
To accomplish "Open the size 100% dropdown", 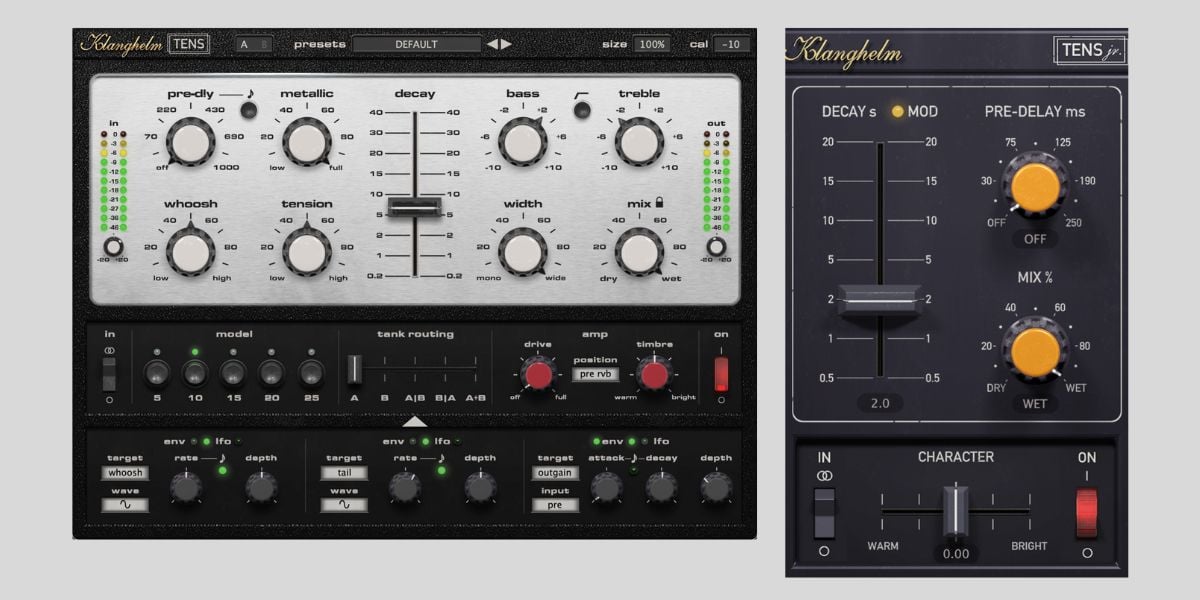I will point(650,44).
